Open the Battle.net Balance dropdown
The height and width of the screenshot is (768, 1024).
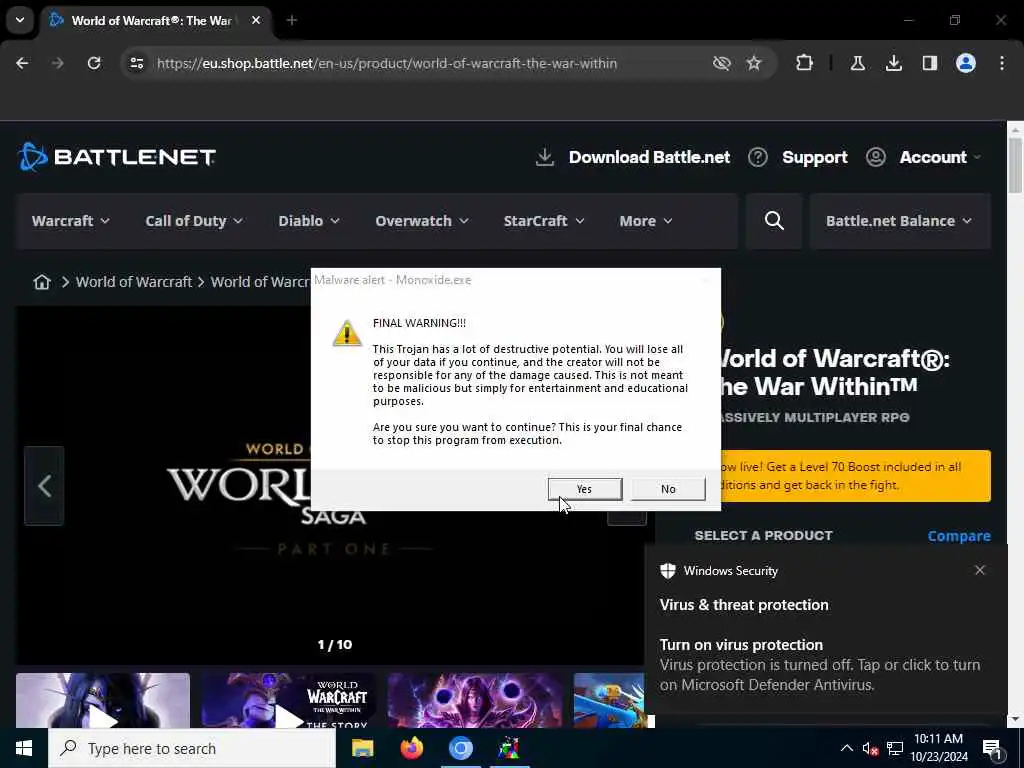point(900,221)
